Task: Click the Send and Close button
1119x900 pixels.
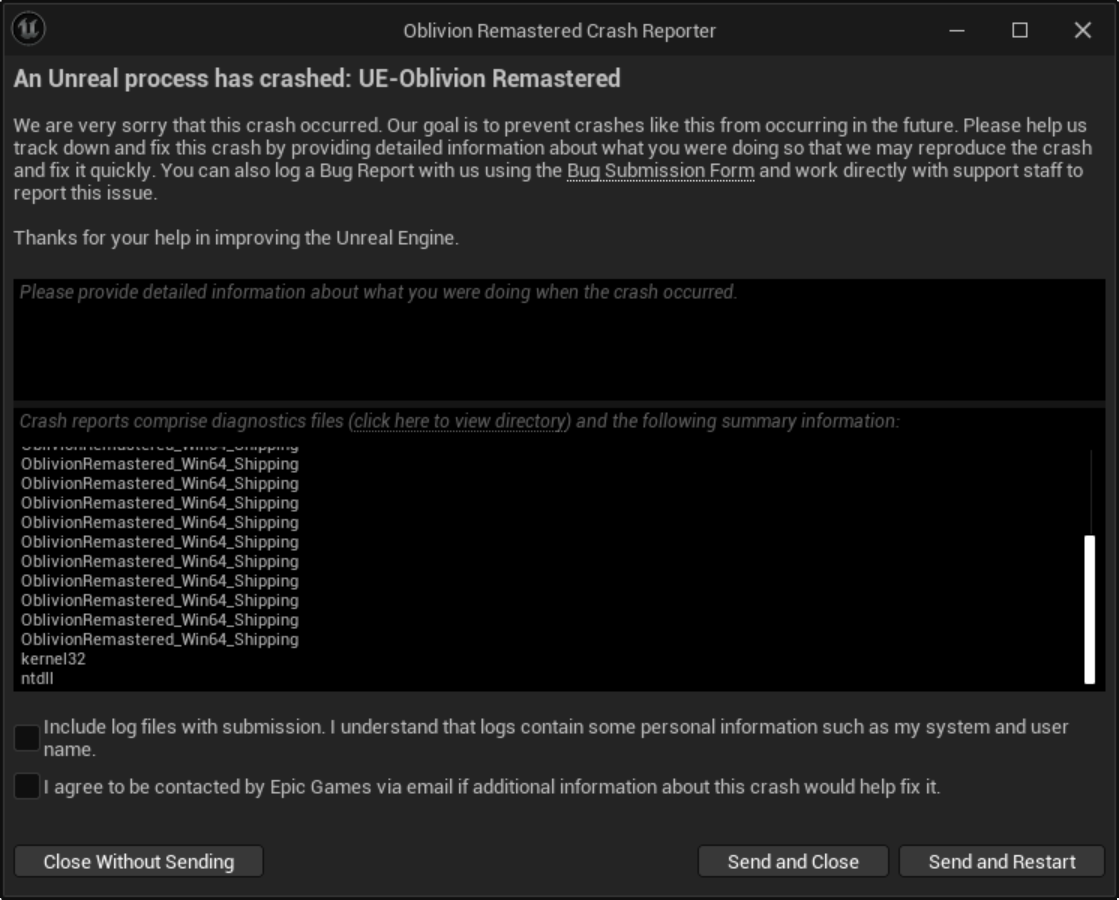Action: pos(793,861)
